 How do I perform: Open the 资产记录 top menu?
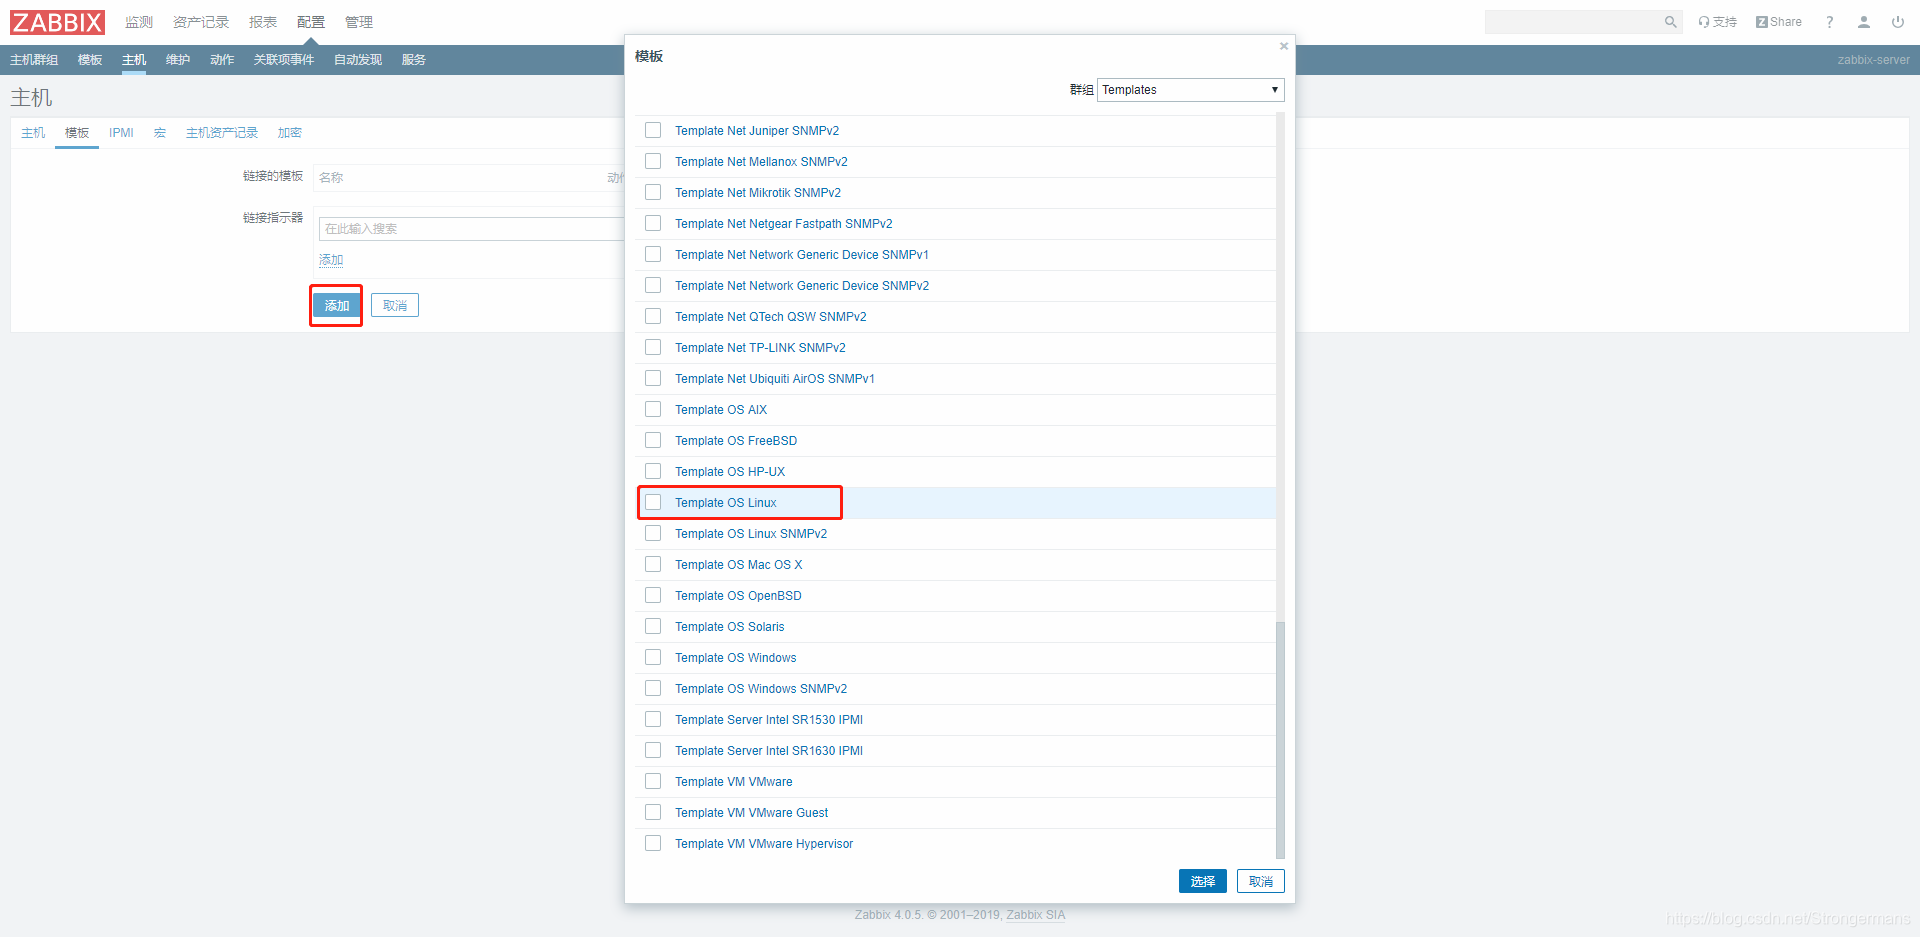(x=201, y=22)
